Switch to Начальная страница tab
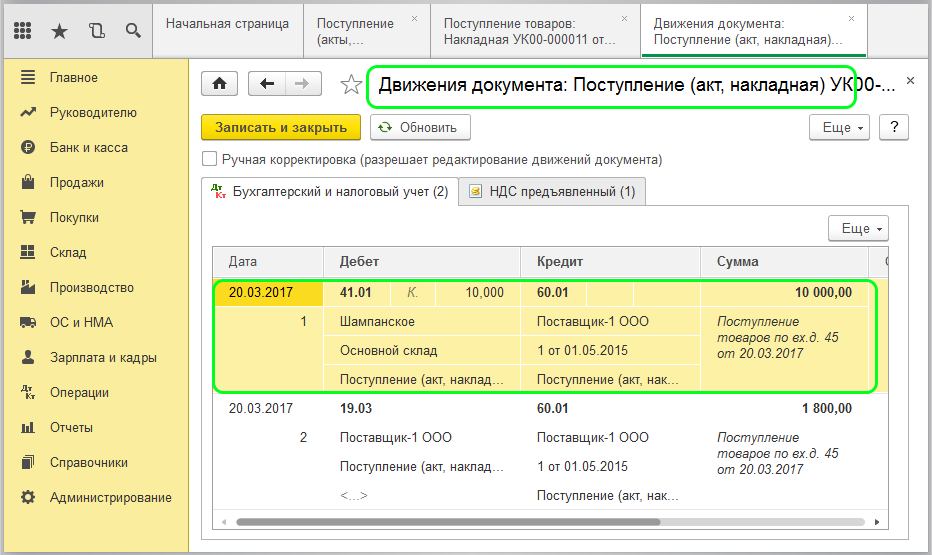The image size is (932, 555). point(228,31)
